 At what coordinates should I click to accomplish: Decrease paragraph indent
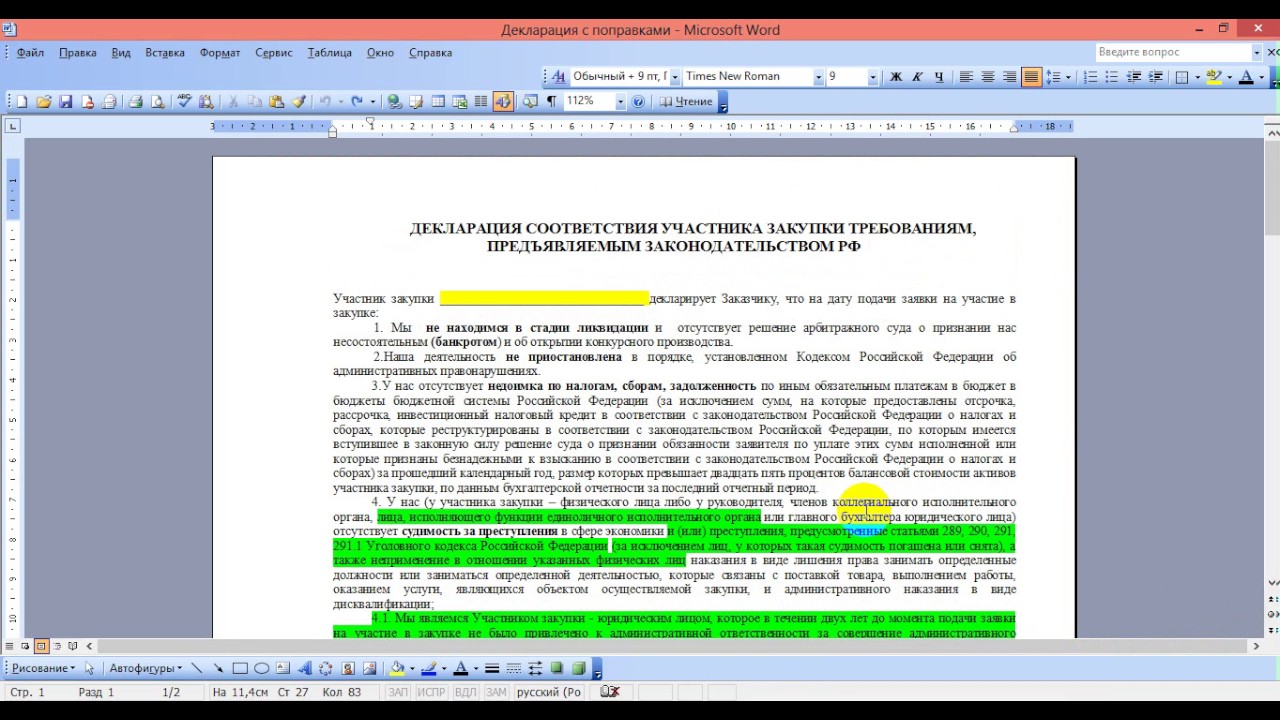1134,77
